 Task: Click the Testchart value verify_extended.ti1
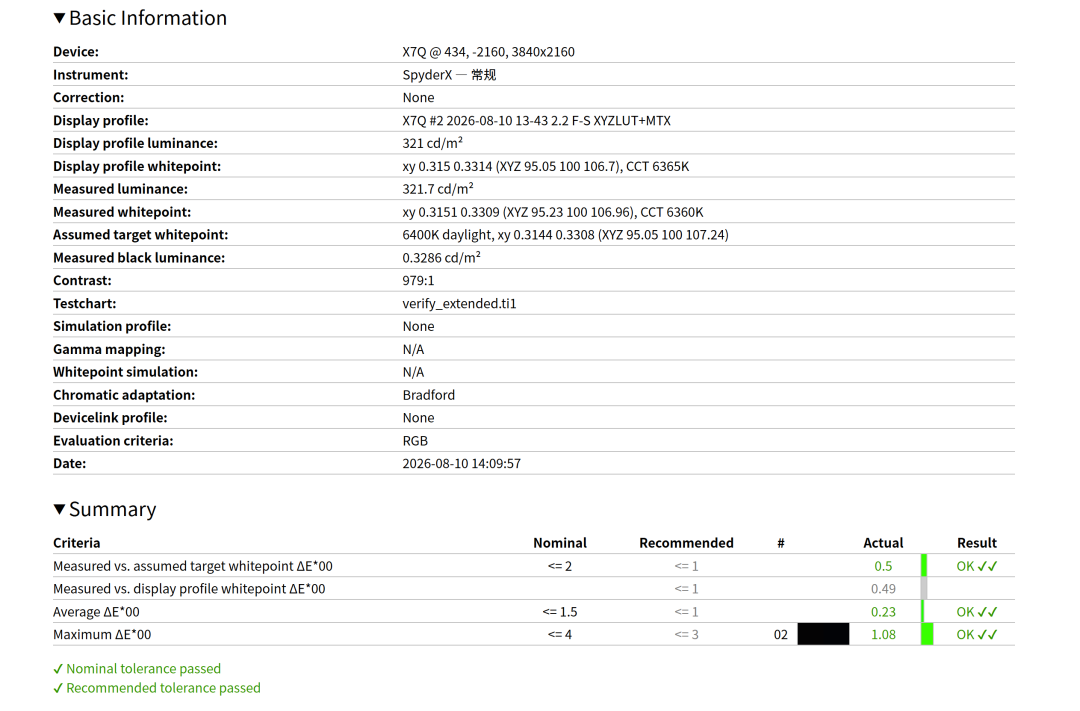459,303
